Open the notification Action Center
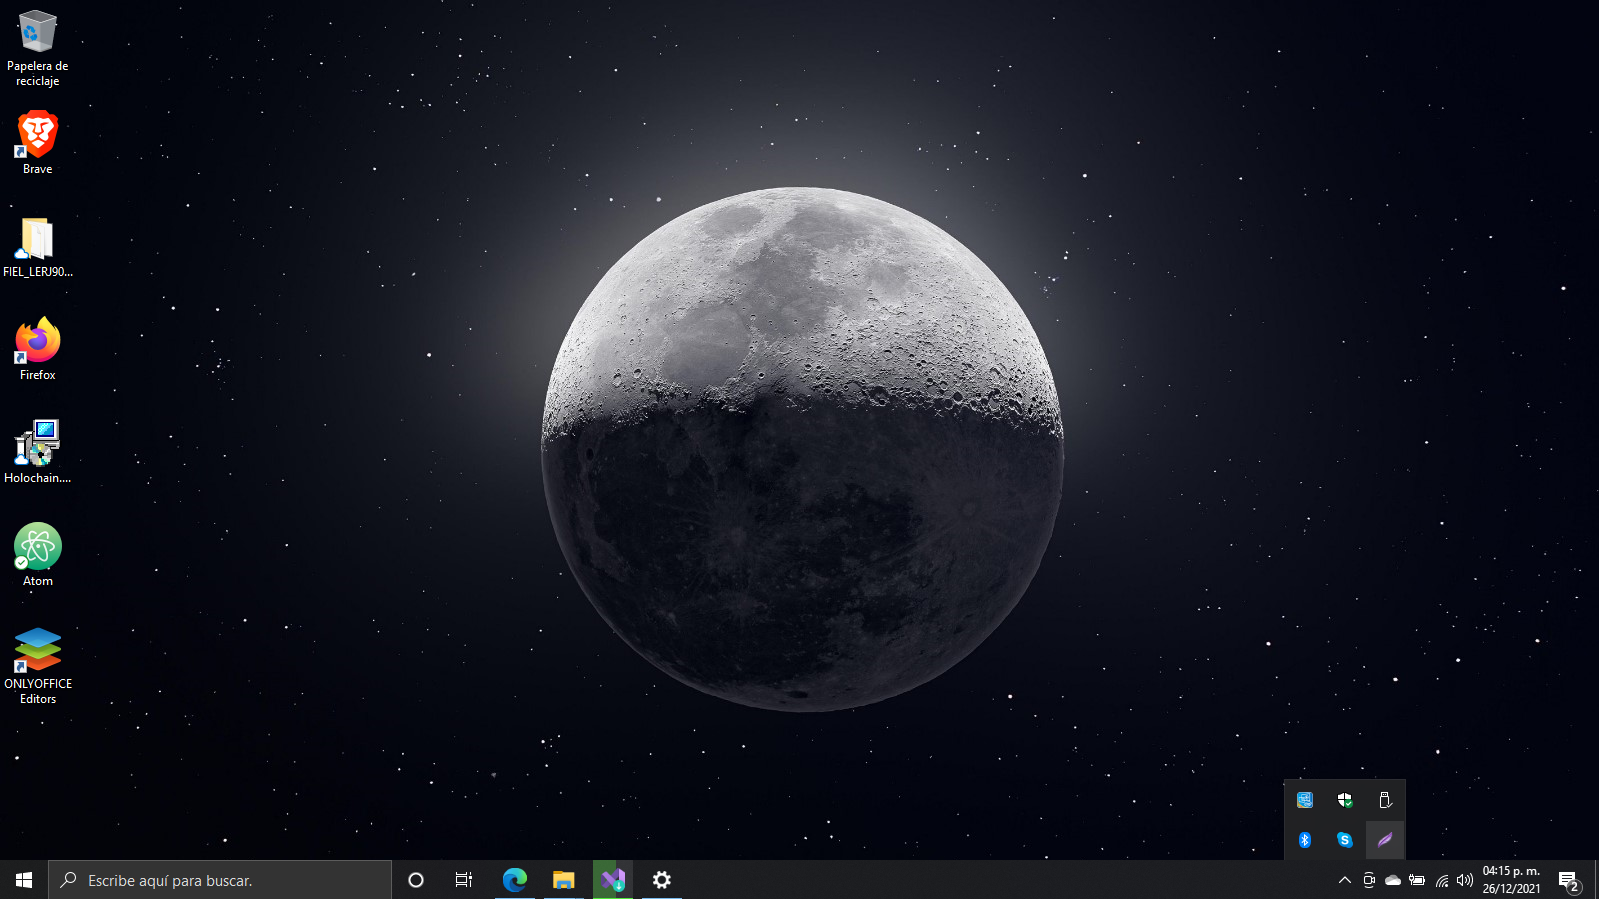Viewport: 1599px width, 899px height. 1568,880
